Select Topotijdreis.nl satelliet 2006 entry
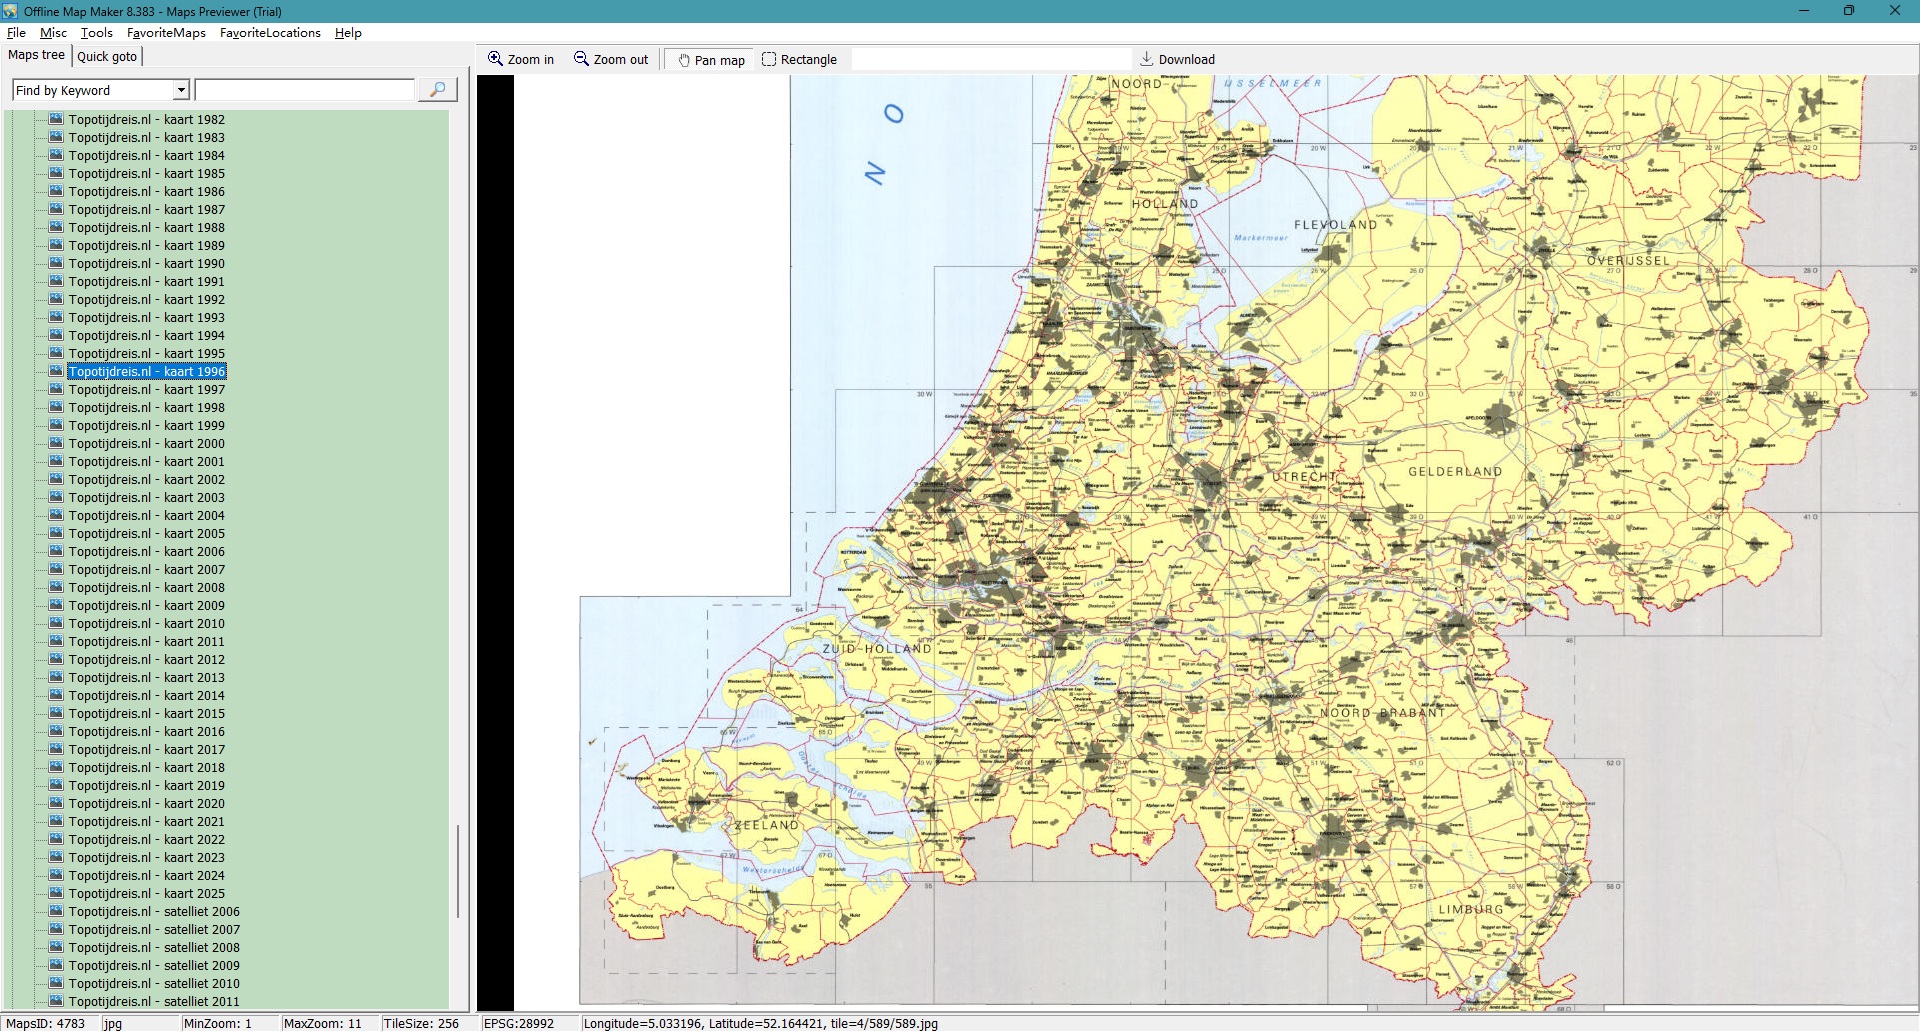Screen dimensions: 1920x1032 point(154,911)
